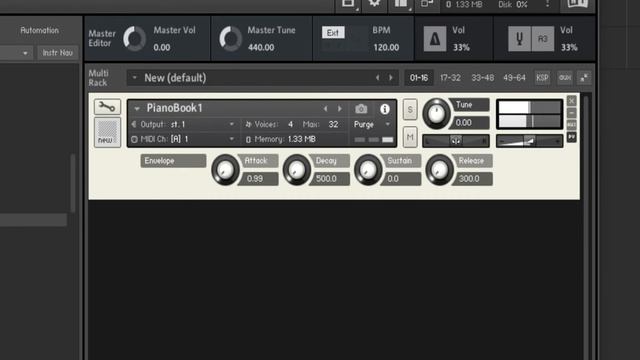Open the Output st. 1 dropdown
The image size is (640, 360).
click(231, 124)
